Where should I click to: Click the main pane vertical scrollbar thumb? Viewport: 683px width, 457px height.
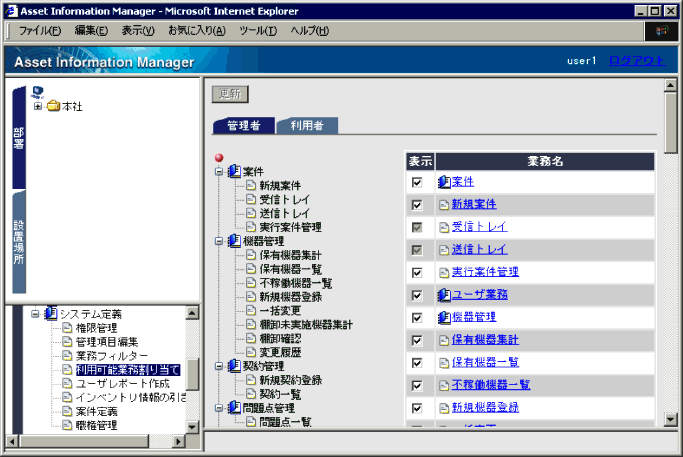tap(671, 123)
